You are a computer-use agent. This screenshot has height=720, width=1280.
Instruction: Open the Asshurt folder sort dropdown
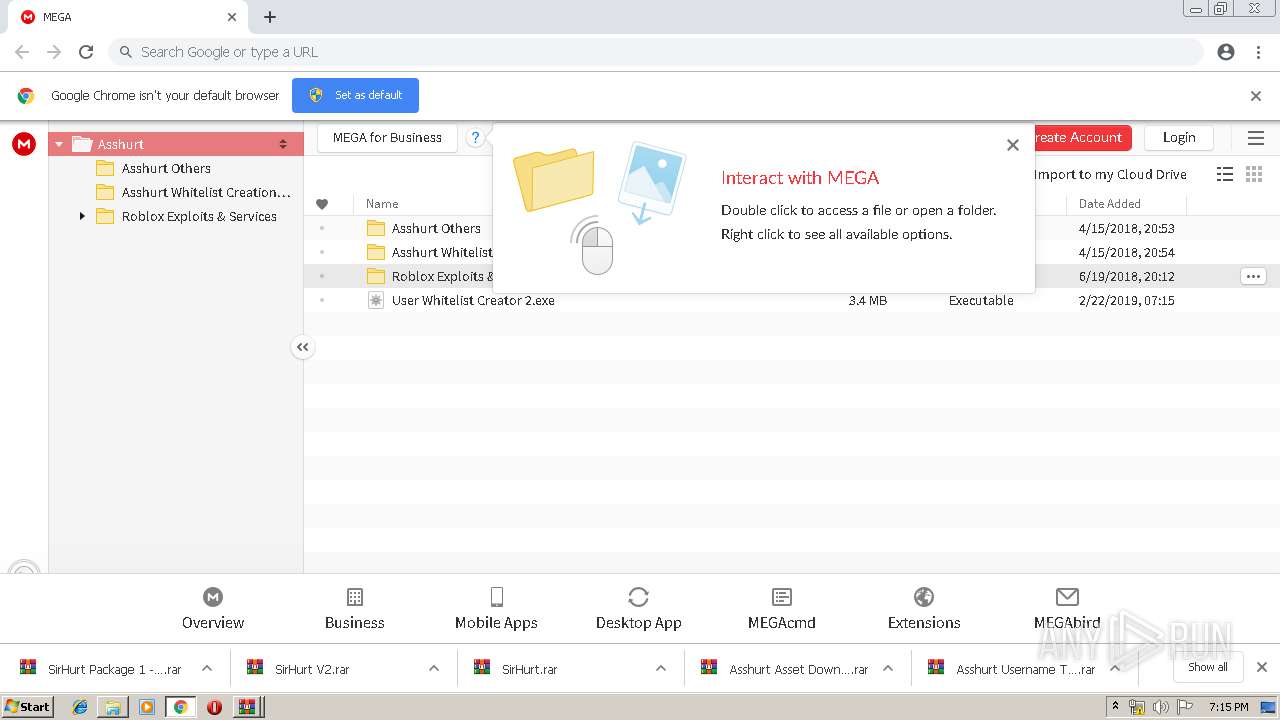tap(283, 144)
